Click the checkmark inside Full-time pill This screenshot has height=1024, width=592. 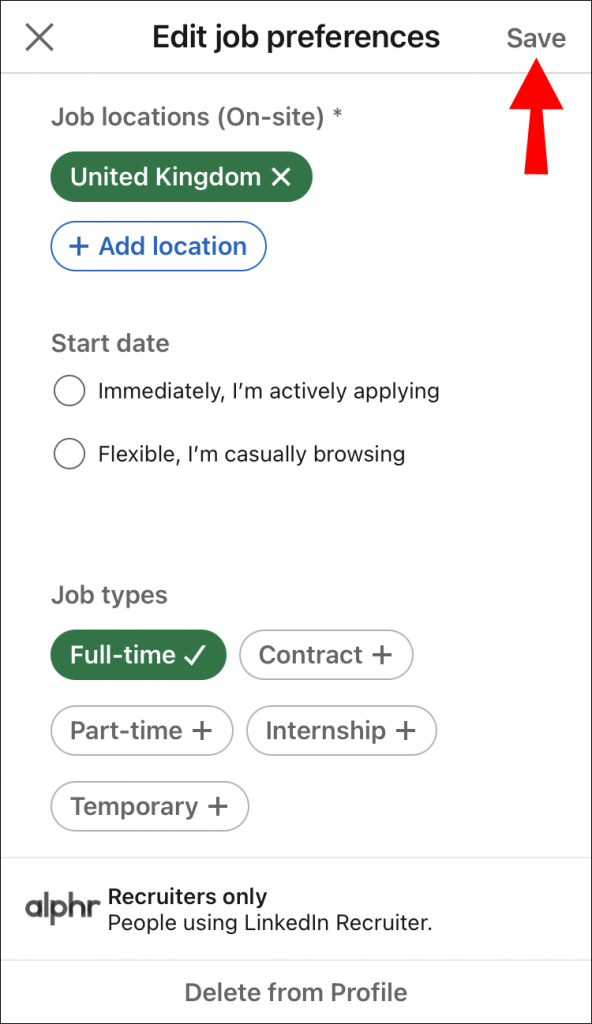(x=195, y=655)
